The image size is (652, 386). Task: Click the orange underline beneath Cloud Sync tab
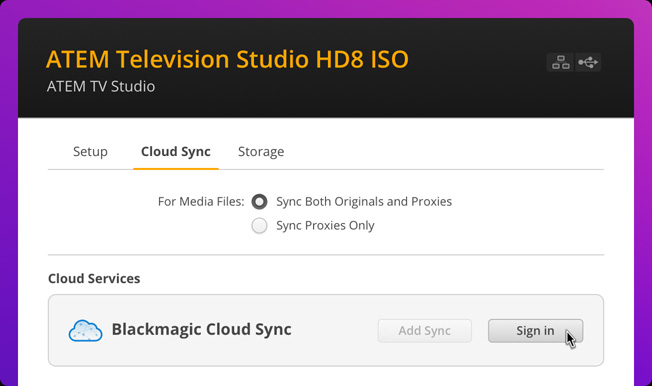tap(176, 168)
